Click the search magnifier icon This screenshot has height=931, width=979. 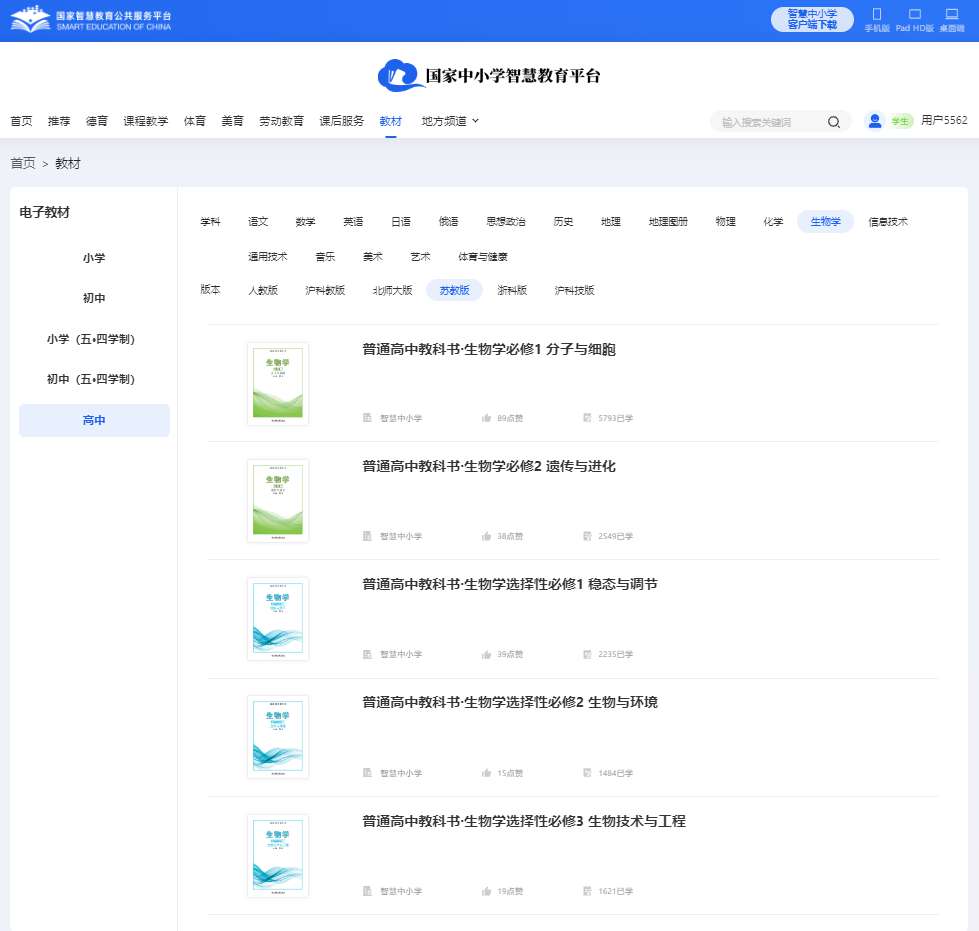coord(833,120)
